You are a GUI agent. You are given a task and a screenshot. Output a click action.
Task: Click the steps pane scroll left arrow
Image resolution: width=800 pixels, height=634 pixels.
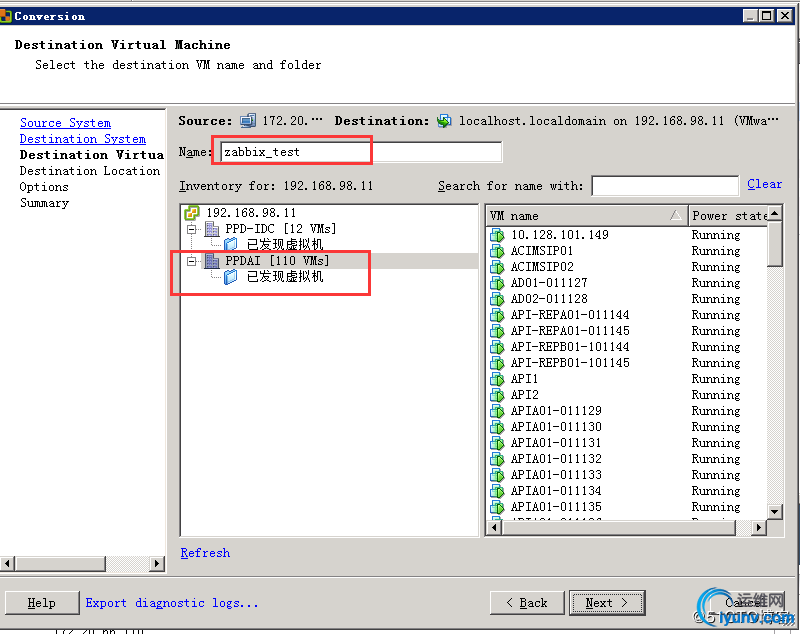coord(7,564)
